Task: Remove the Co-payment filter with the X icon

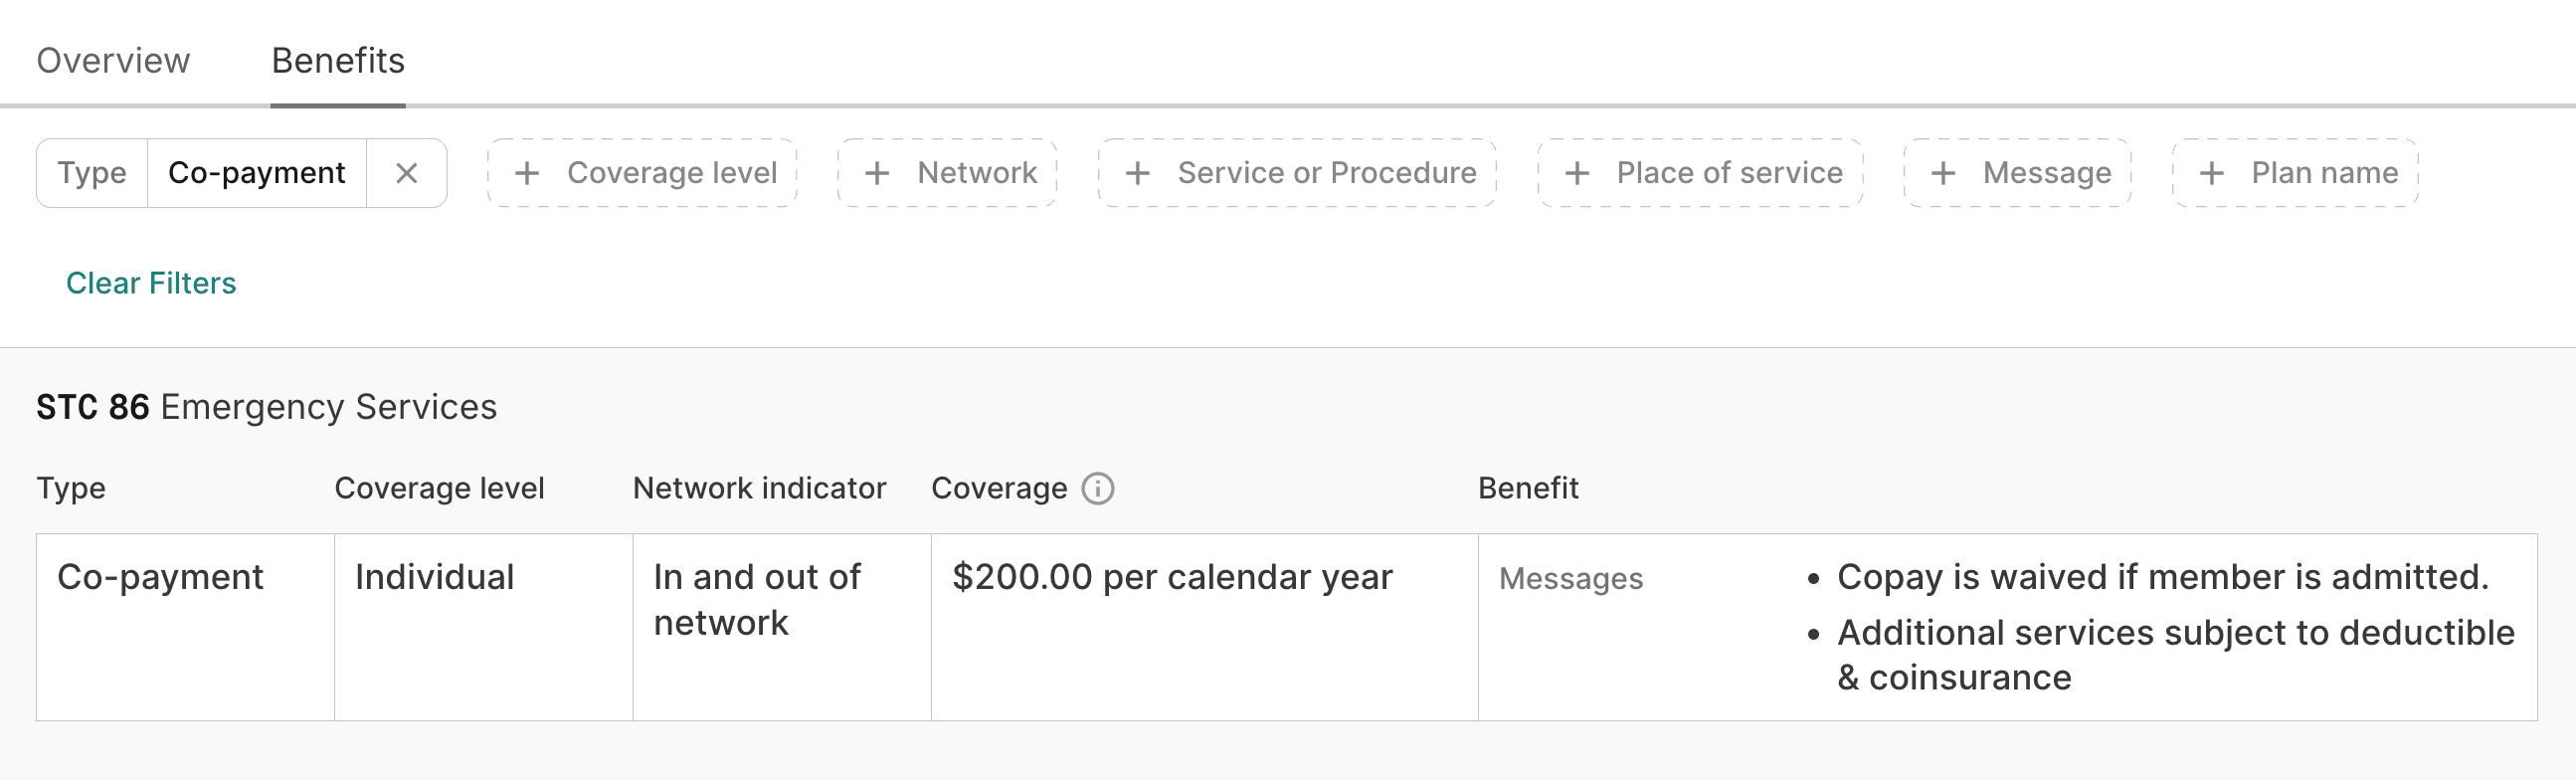Action: coord(408,172)
